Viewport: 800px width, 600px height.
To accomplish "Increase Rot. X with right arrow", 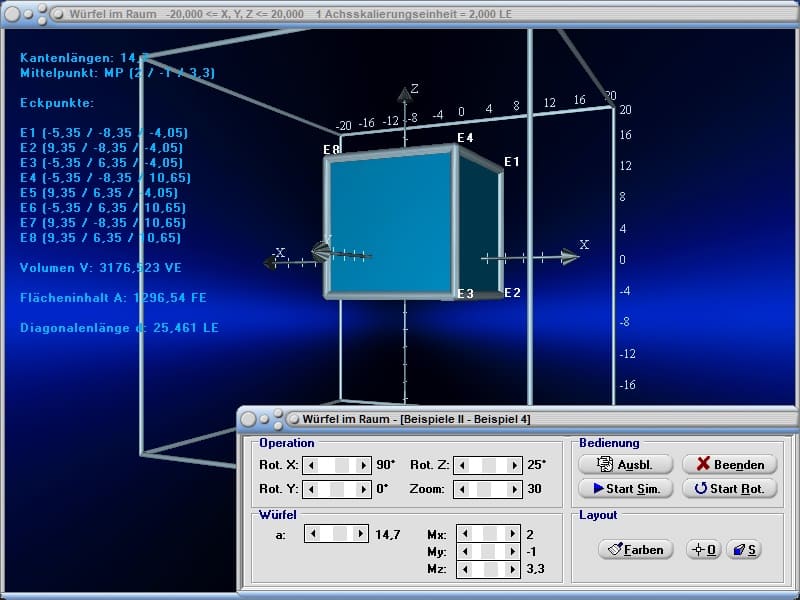I will click(x=364, y=465).
